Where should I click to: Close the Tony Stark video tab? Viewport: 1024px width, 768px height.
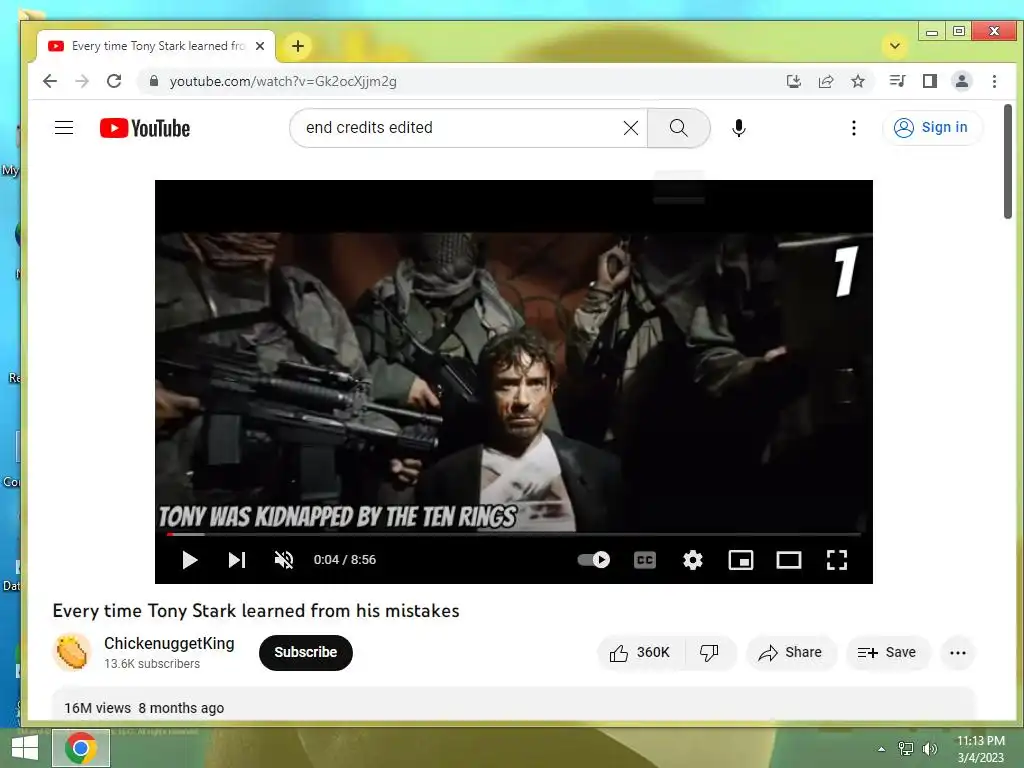[260, 46]
